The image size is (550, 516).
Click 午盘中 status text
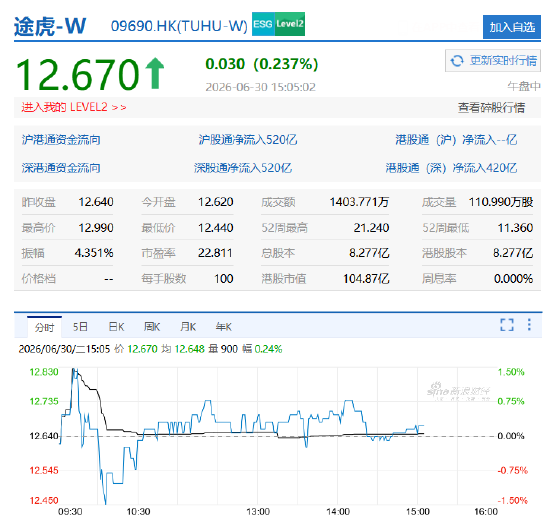click(x=524, y=86)
